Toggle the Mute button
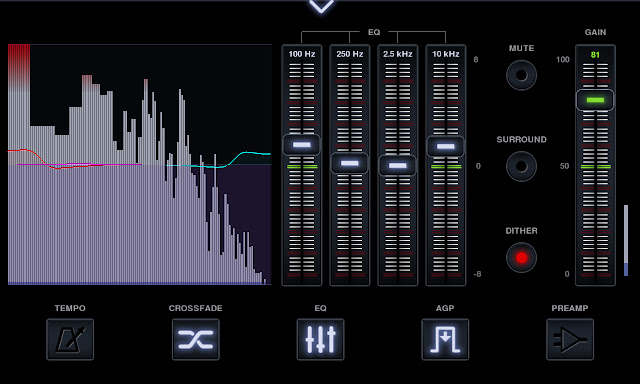The width and height of the screenshot is (640, 384). [521, 75]
